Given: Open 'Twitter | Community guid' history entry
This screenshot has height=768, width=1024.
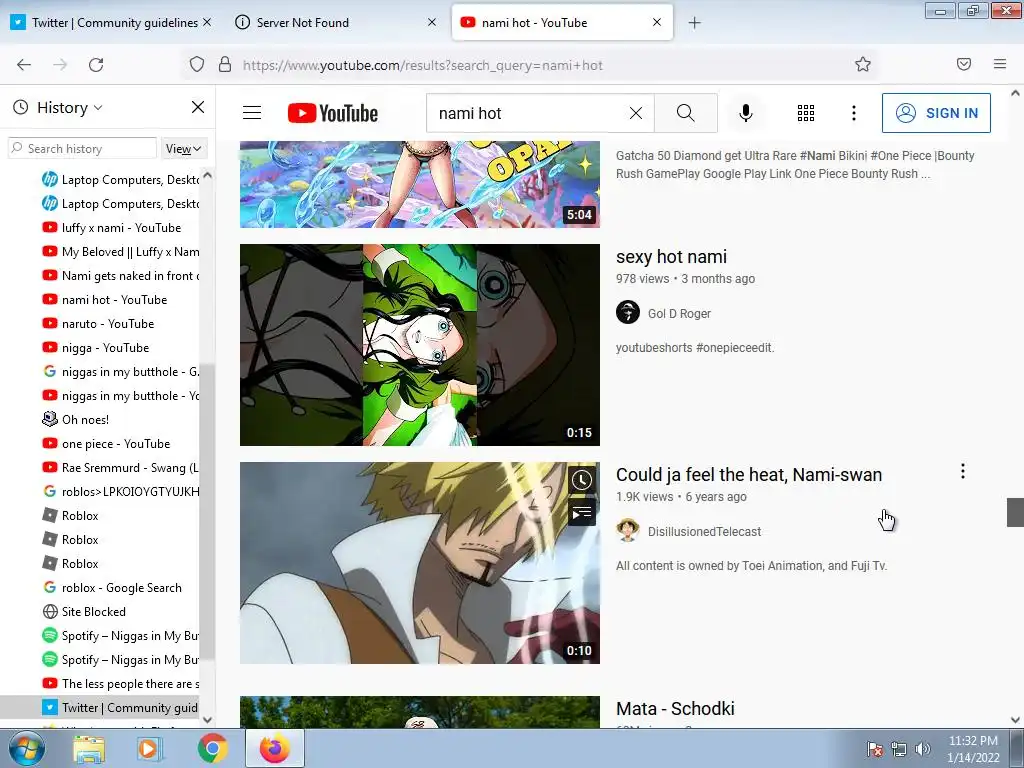Looking at the screenshot, I should pos(120,708).
